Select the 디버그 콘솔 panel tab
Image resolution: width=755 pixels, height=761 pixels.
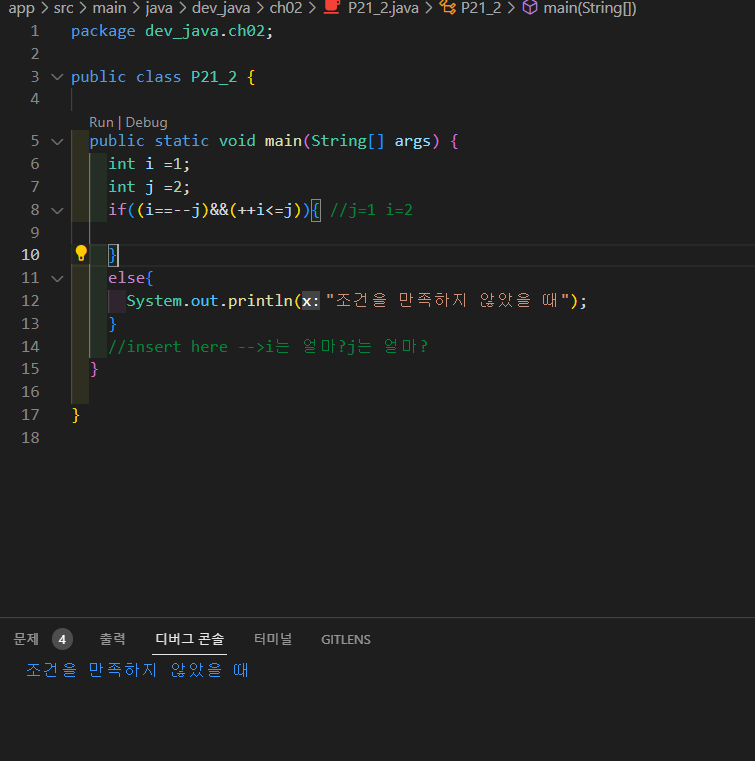click(189, 639)
